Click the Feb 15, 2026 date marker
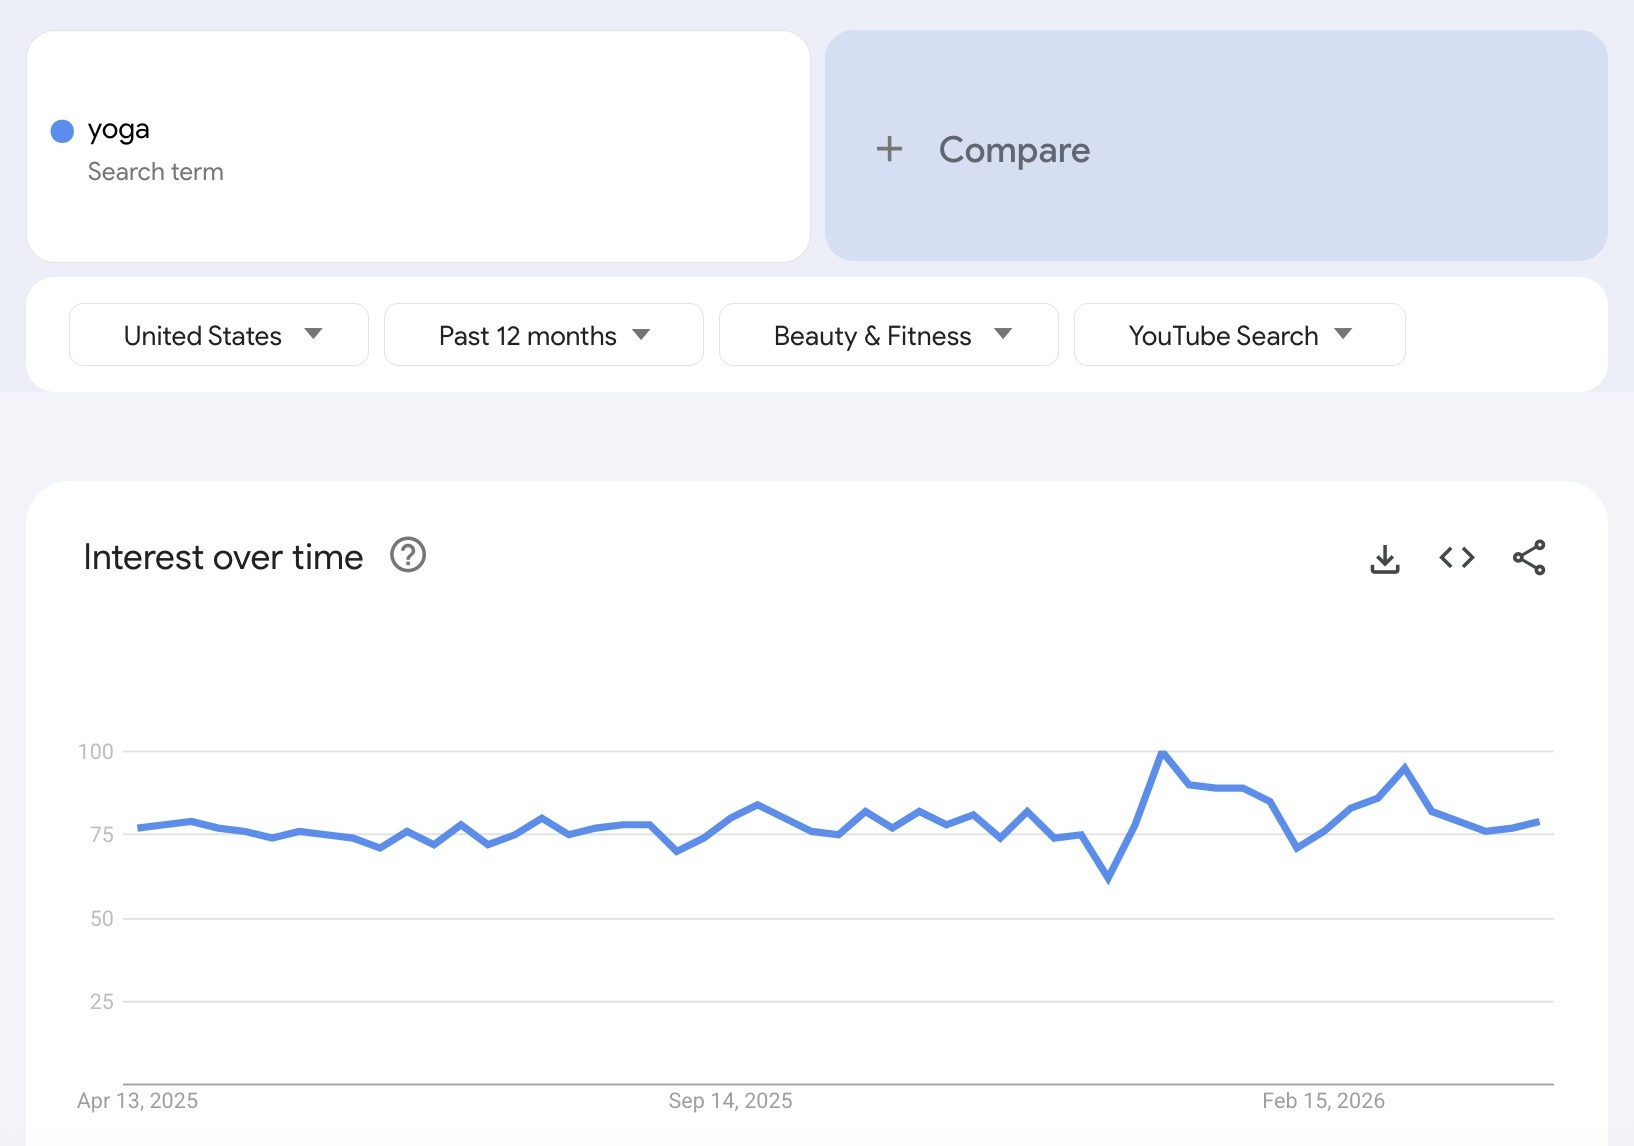 click(x=1324, y=1100)
